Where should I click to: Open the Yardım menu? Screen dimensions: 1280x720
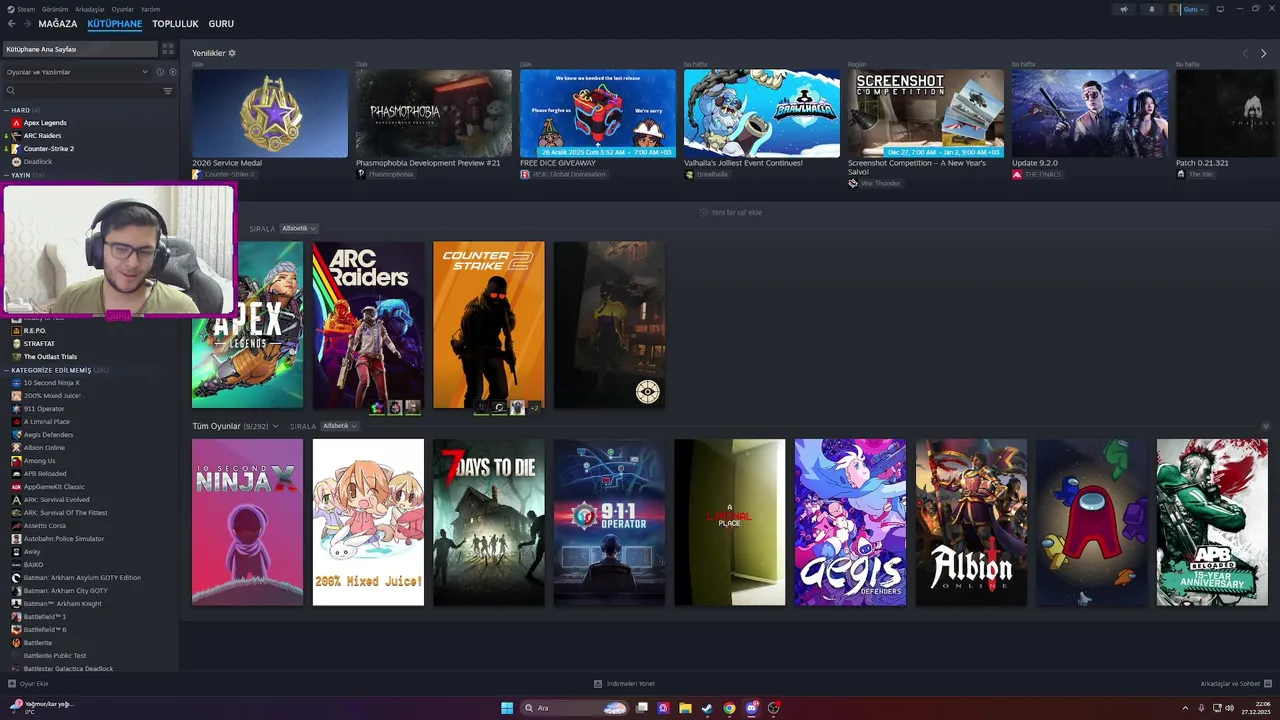click(x=150, y=9)
